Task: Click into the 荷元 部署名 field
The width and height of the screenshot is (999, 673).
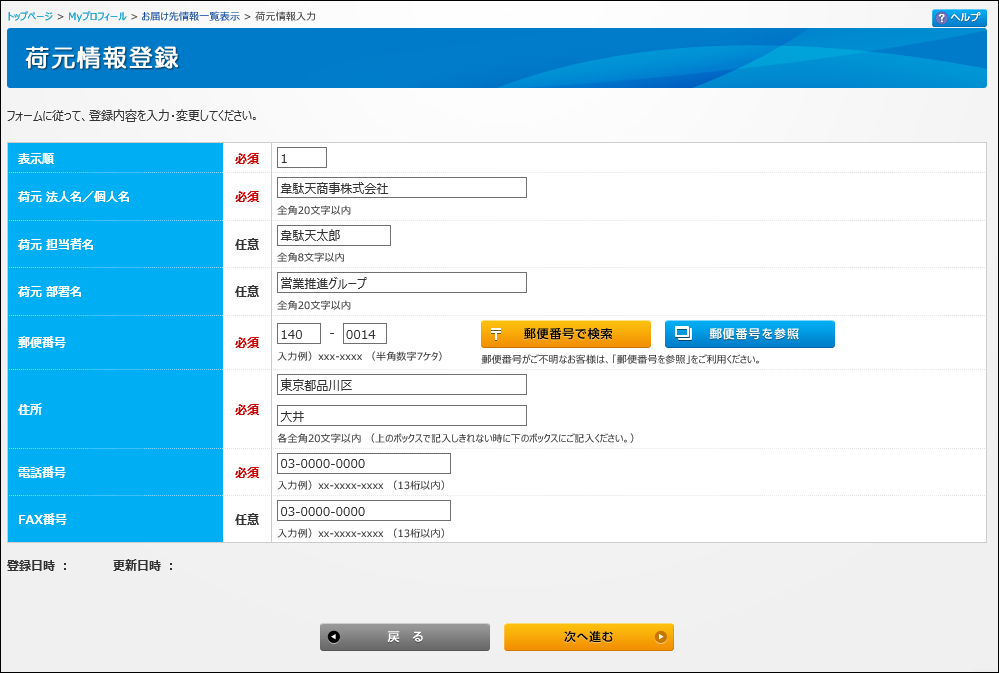Action: (x=401, y=283)
